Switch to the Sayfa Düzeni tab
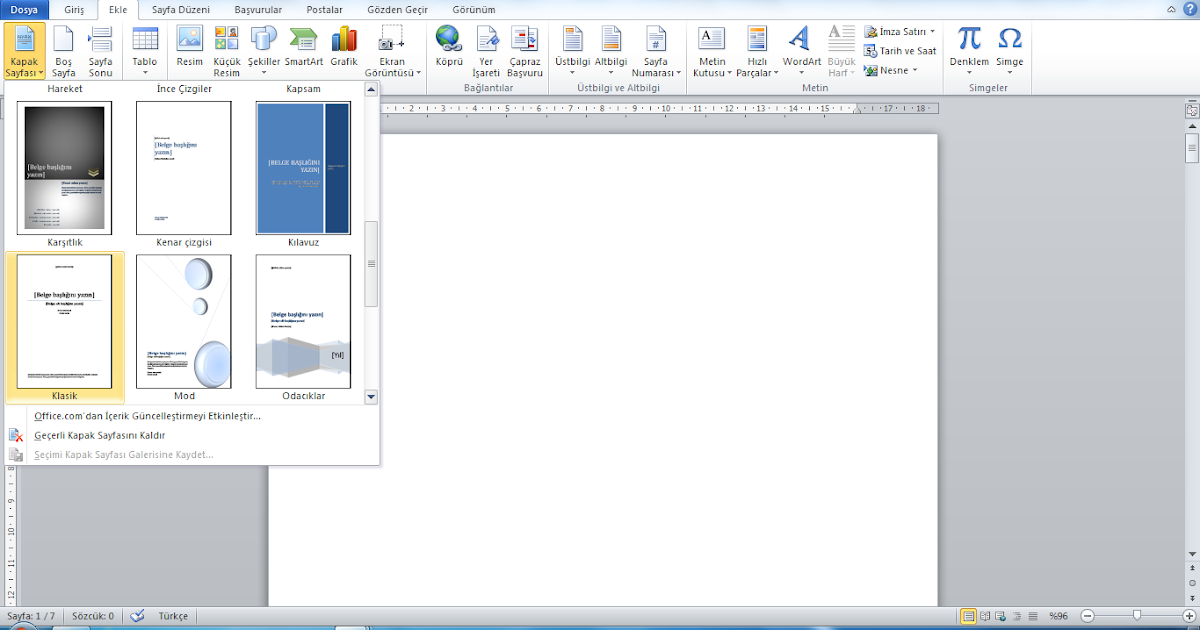The image size is (1200, 630). pos(181,10)
